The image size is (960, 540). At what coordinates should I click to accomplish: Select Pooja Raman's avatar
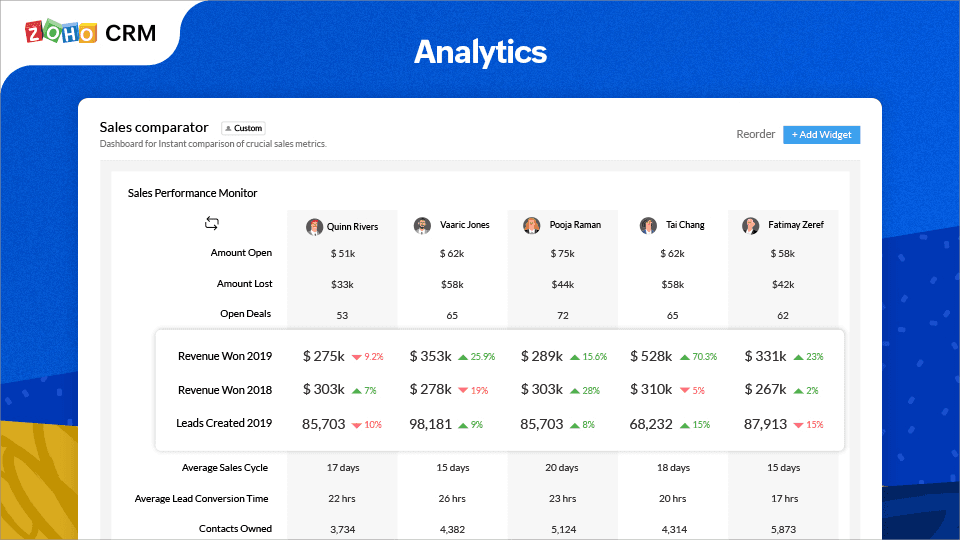[x=531, y=225]
